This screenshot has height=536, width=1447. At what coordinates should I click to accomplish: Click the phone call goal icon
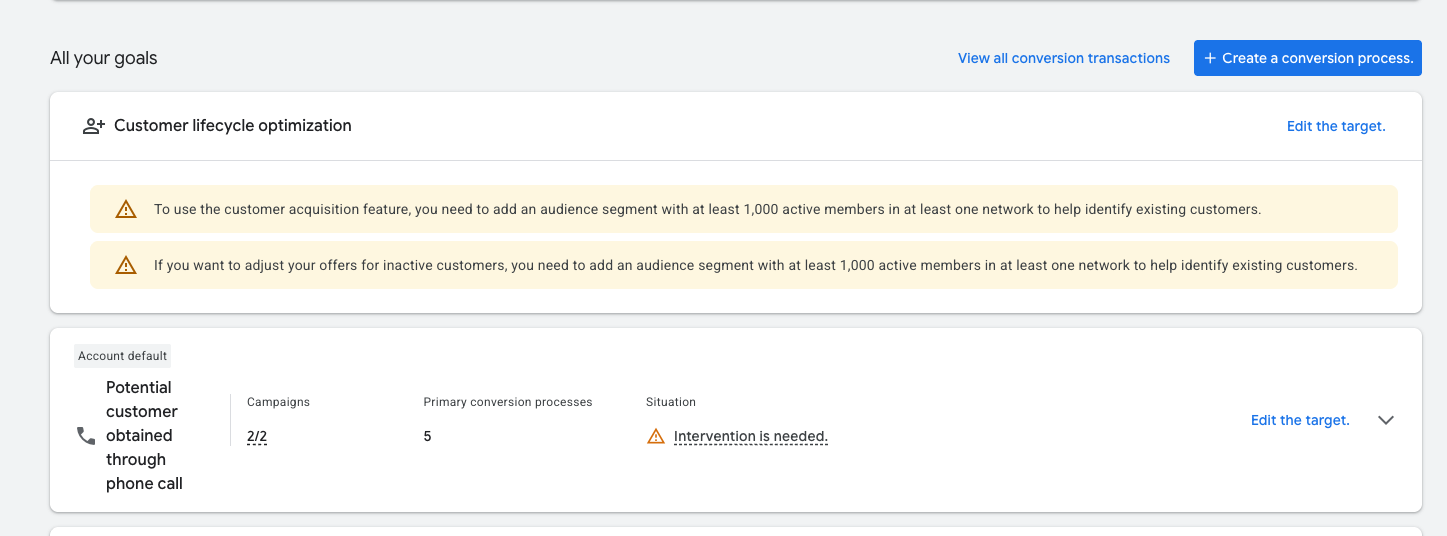pos(87,436)
